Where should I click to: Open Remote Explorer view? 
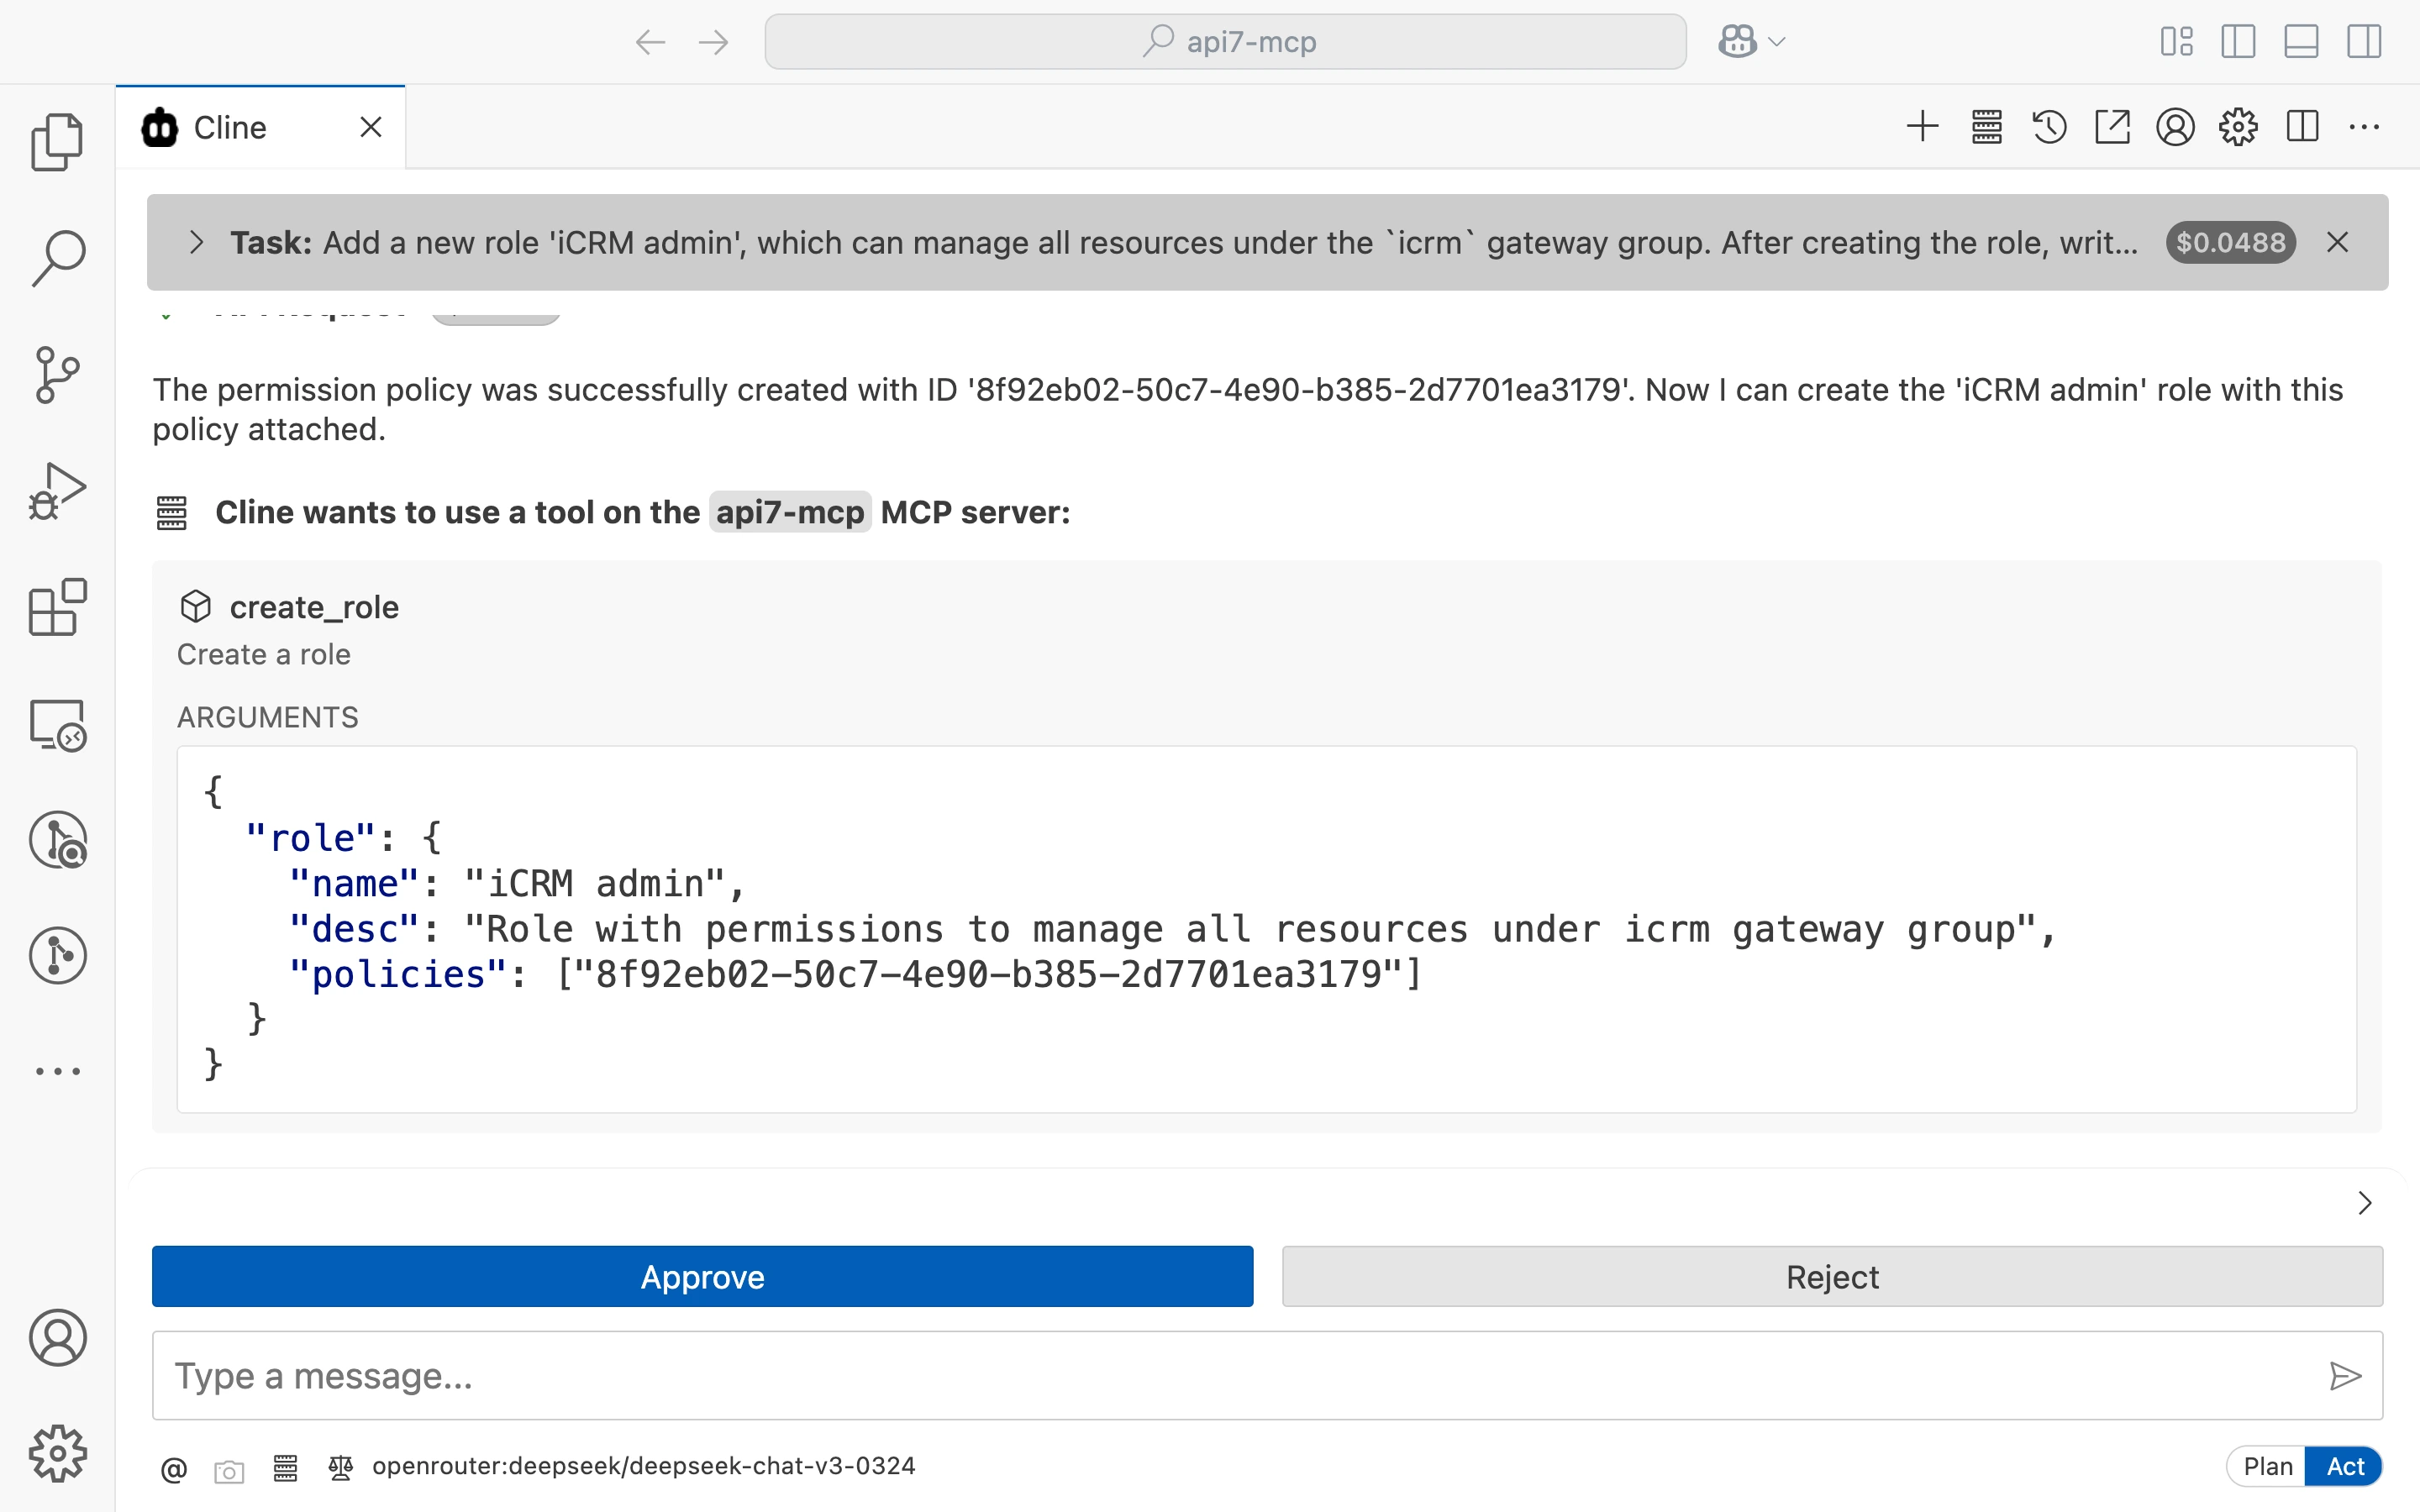57,724
